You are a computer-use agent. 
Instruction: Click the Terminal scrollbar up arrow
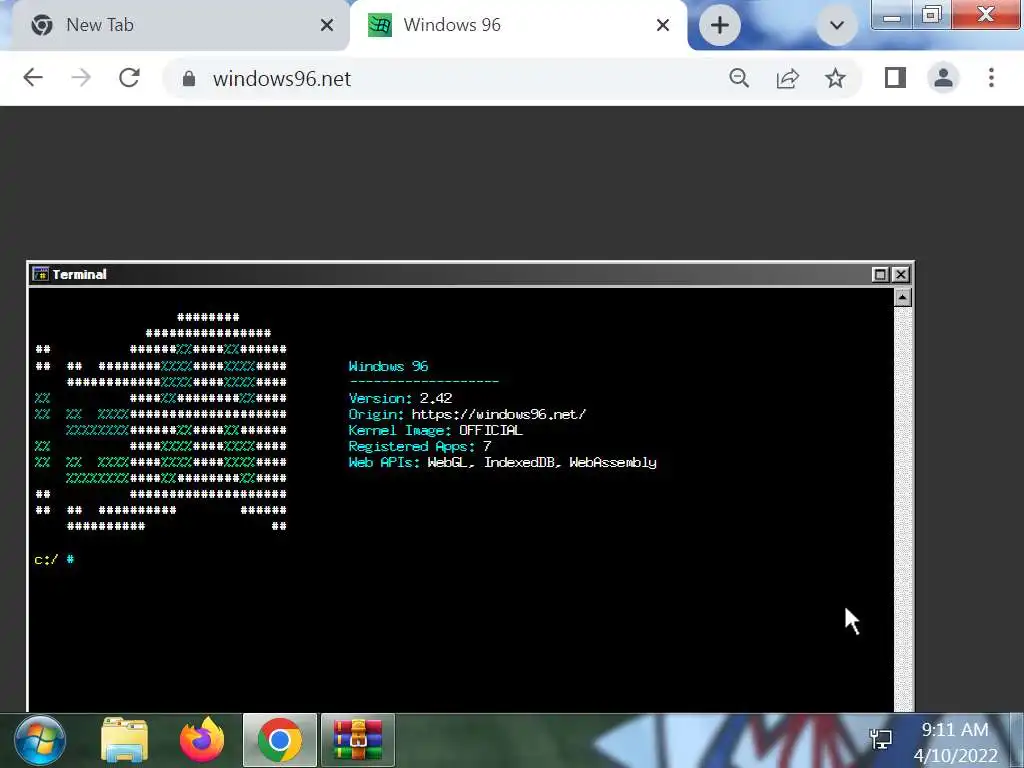pyautogui.click(x=902, y=298)
